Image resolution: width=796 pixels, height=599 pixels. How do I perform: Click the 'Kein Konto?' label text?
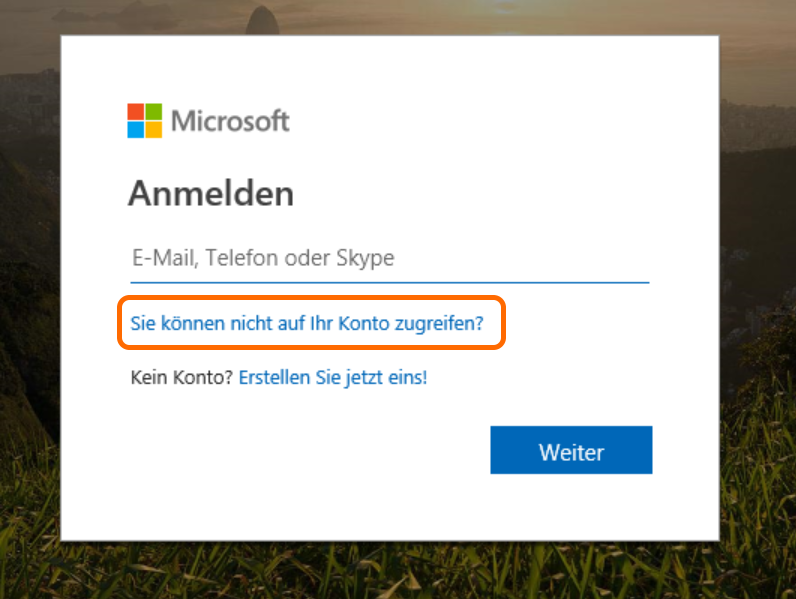[x=181, y=378]
